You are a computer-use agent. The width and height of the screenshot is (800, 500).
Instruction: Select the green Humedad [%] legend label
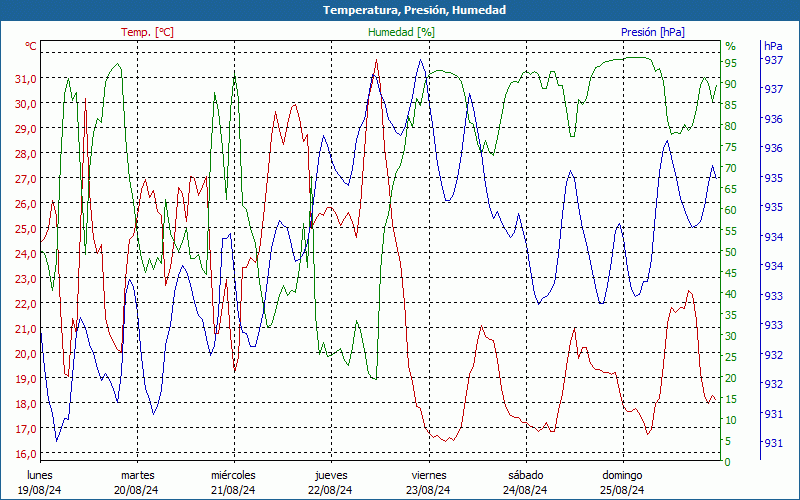pos(402,32)
